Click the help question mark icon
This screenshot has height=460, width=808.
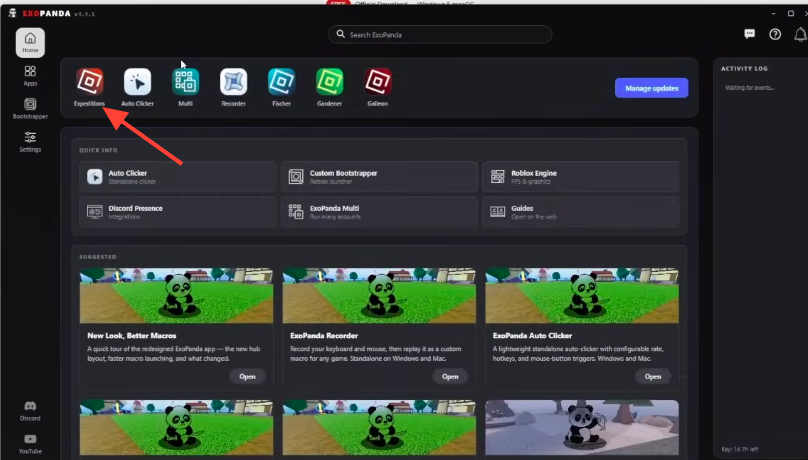coord(775,34)
